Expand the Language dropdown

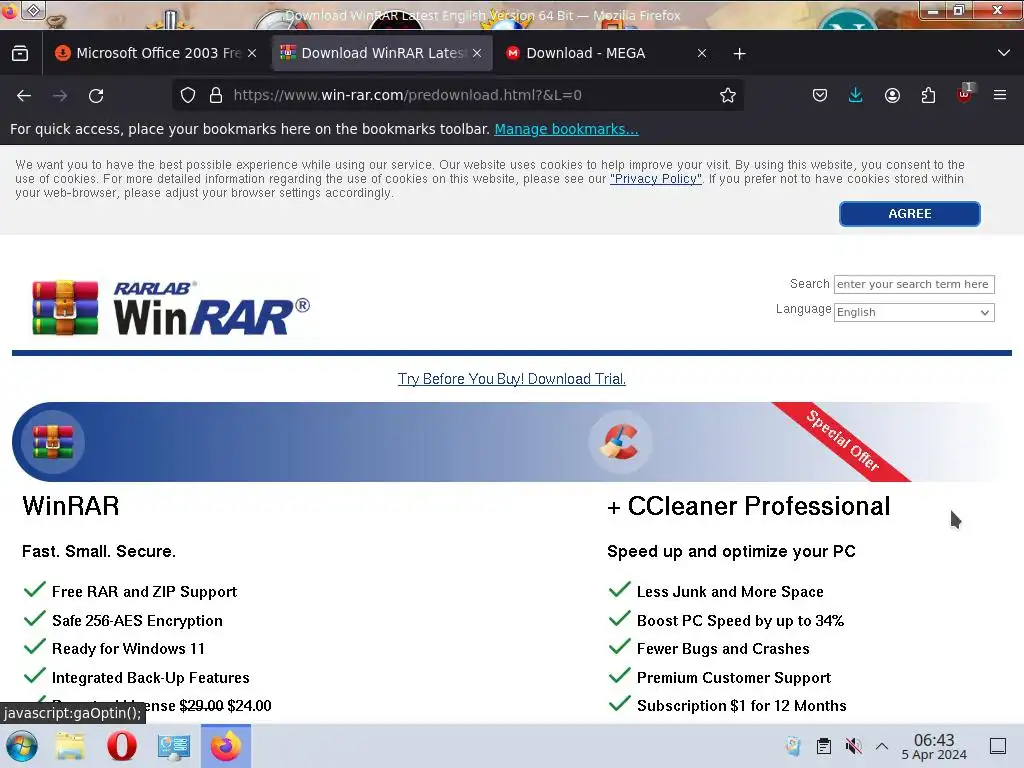point(914,312)
